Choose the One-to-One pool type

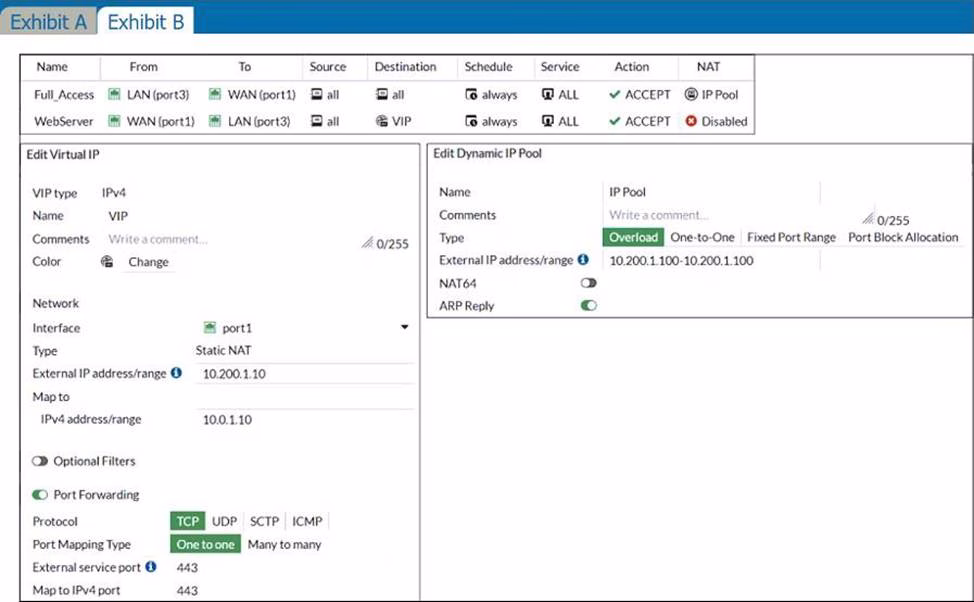click(702, 237)
